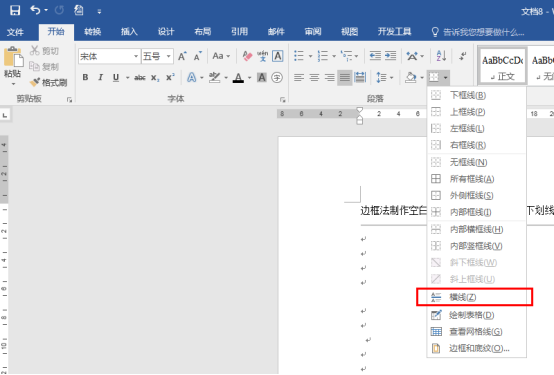554x375 pixels.
Task: Click the clear formatting eraser icon
Action: coord(247,56)
